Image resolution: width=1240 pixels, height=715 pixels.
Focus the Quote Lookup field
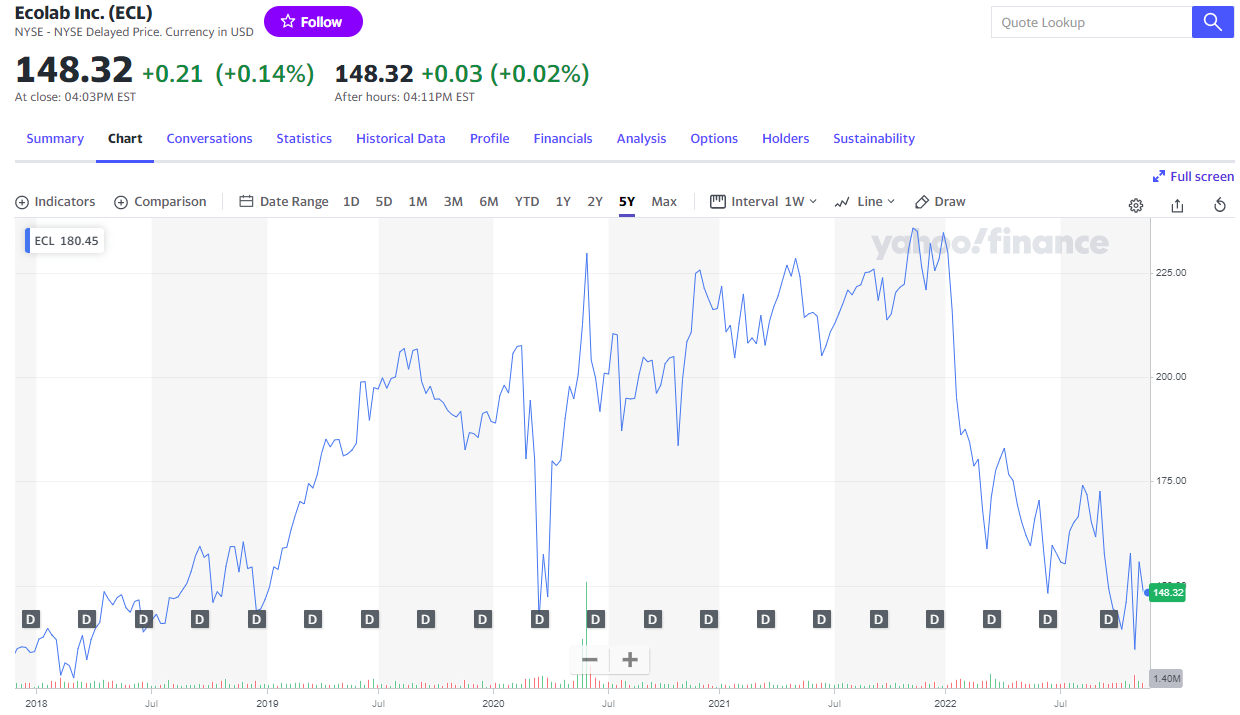(x=1091, y=22)
